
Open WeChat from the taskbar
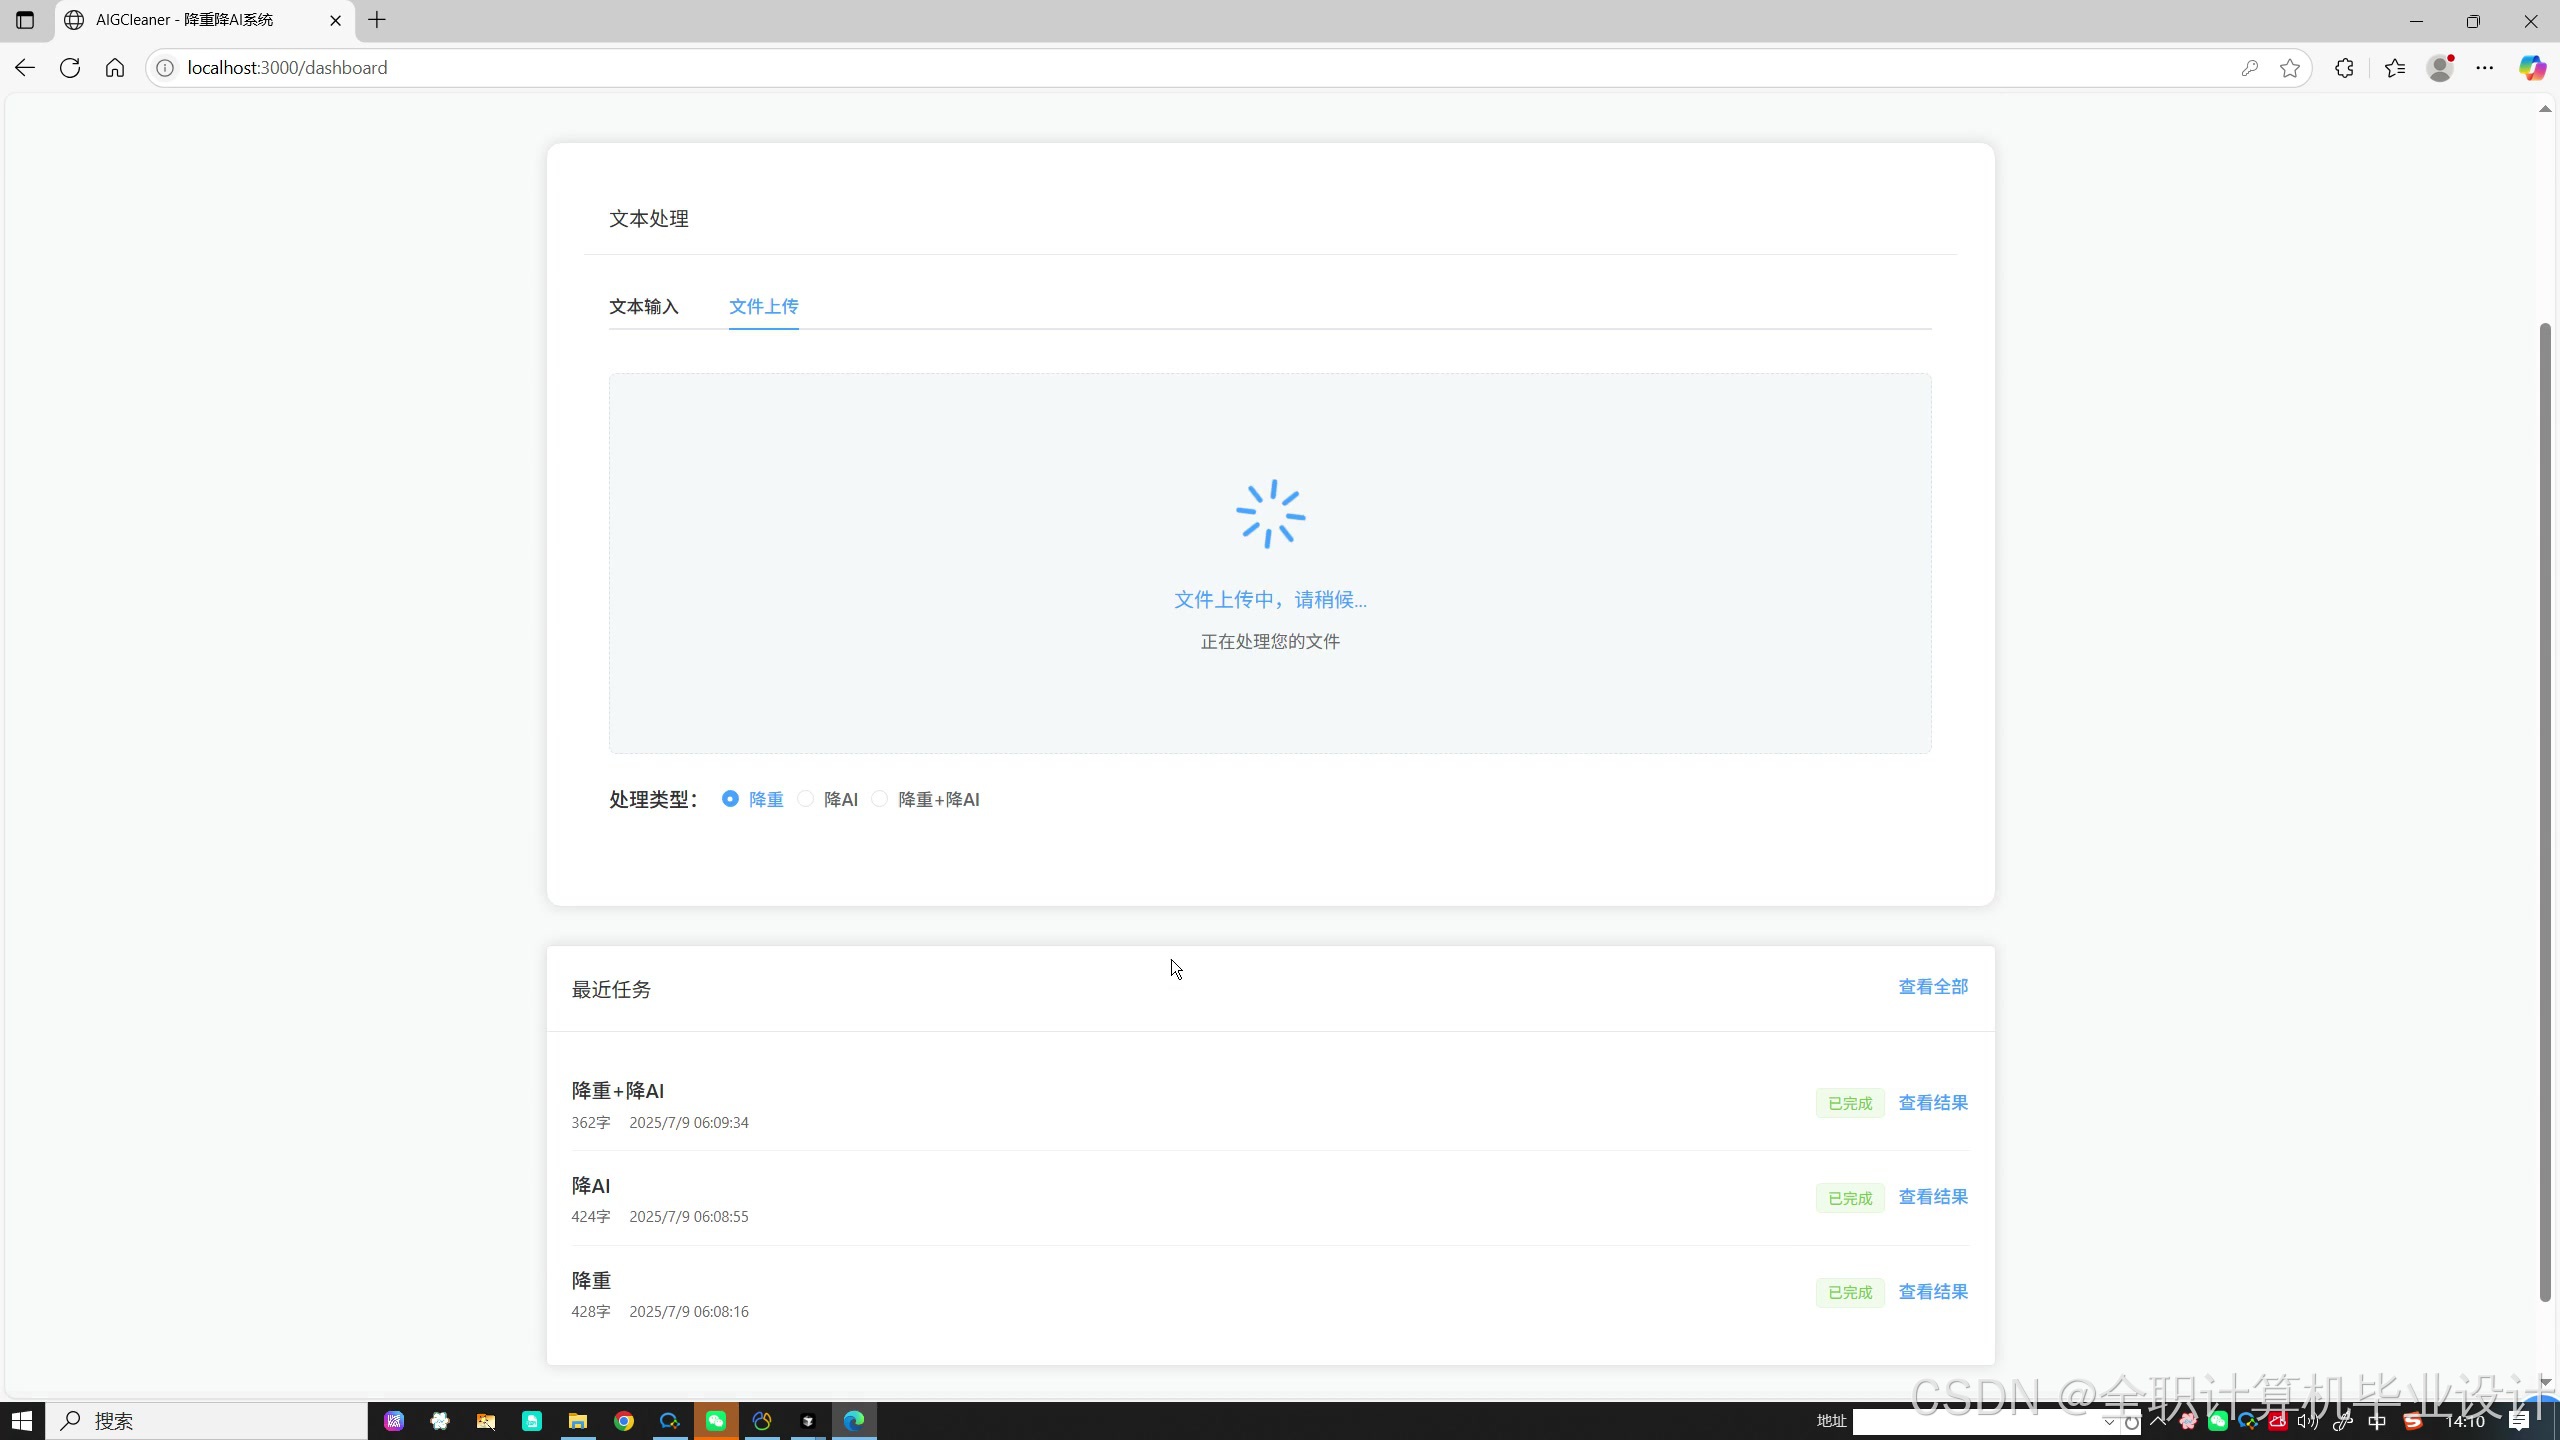(x=716, y=1421)
